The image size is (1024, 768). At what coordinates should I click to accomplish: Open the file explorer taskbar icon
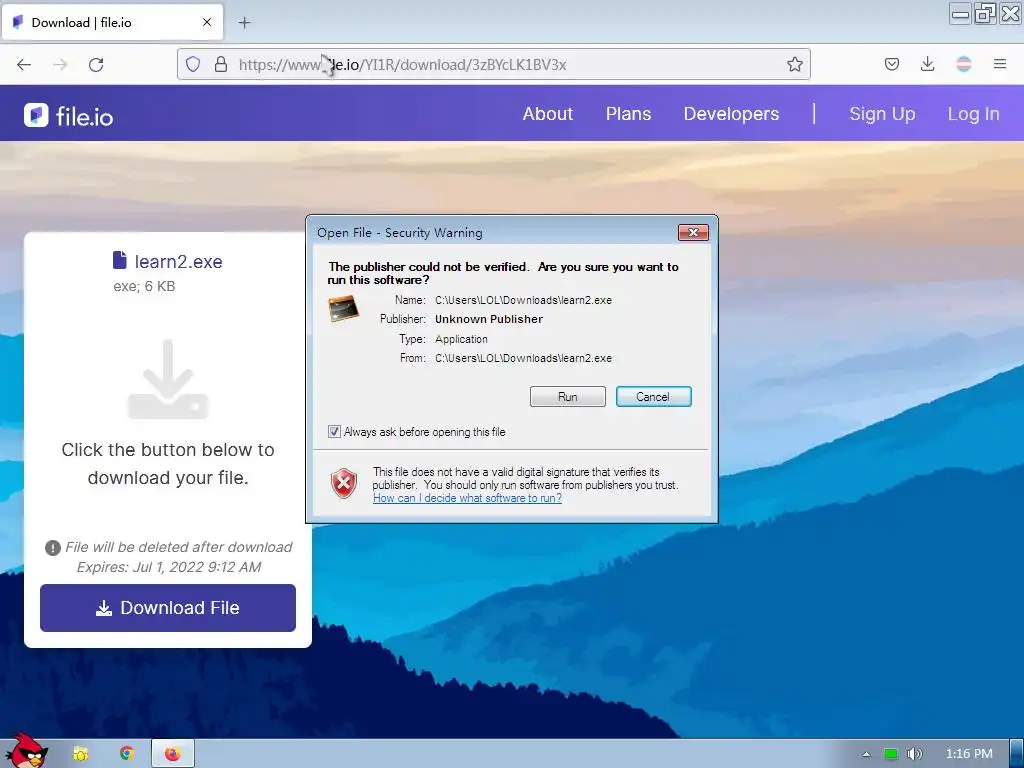tap(80, 754)
